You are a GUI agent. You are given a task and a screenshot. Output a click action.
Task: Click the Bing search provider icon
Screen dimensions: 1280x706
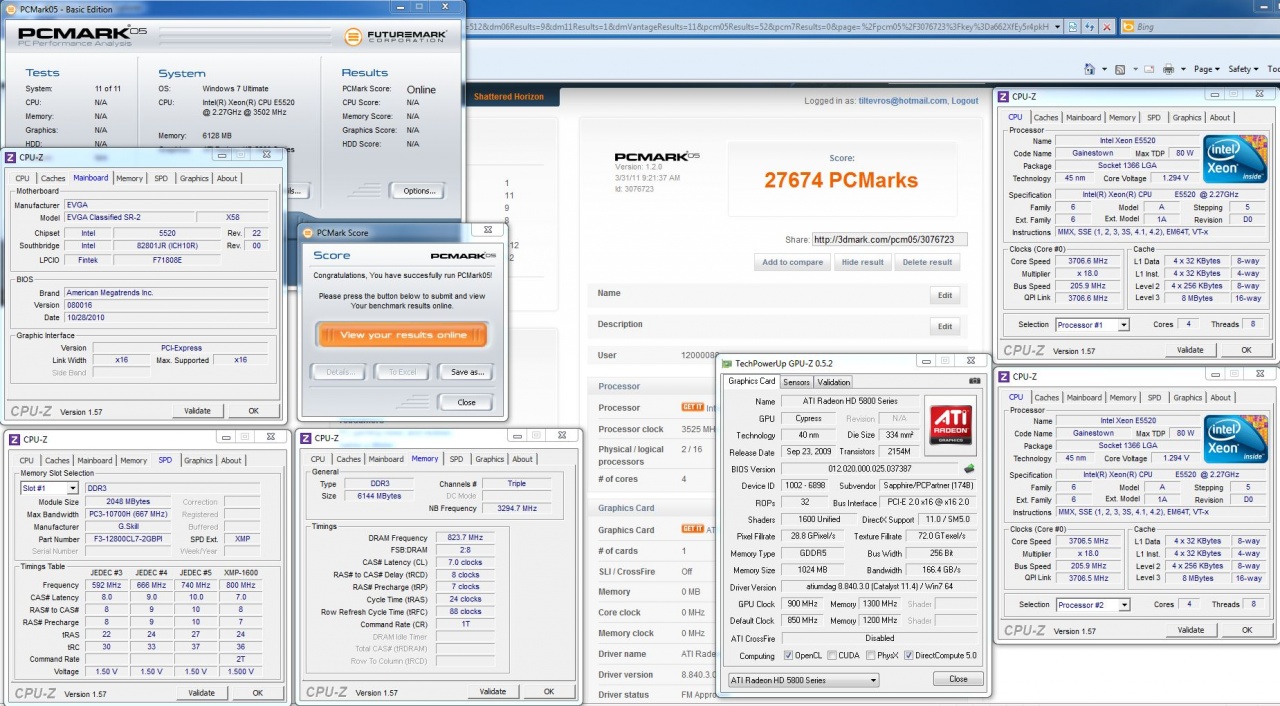point(1129,26)
